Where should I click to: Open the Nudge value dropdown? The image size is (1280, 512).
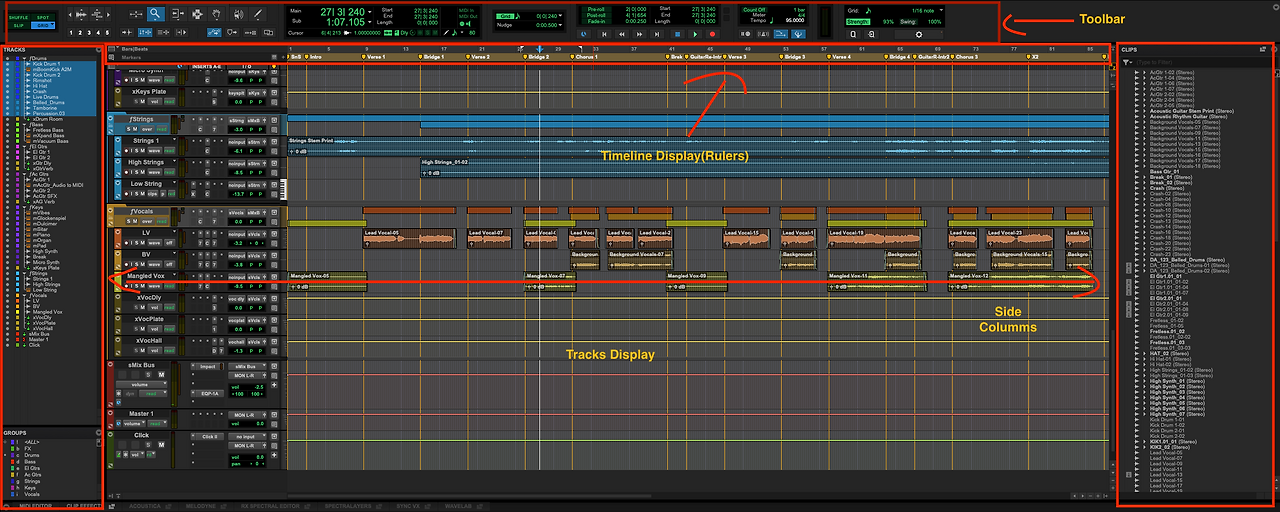tap(561, 25)
